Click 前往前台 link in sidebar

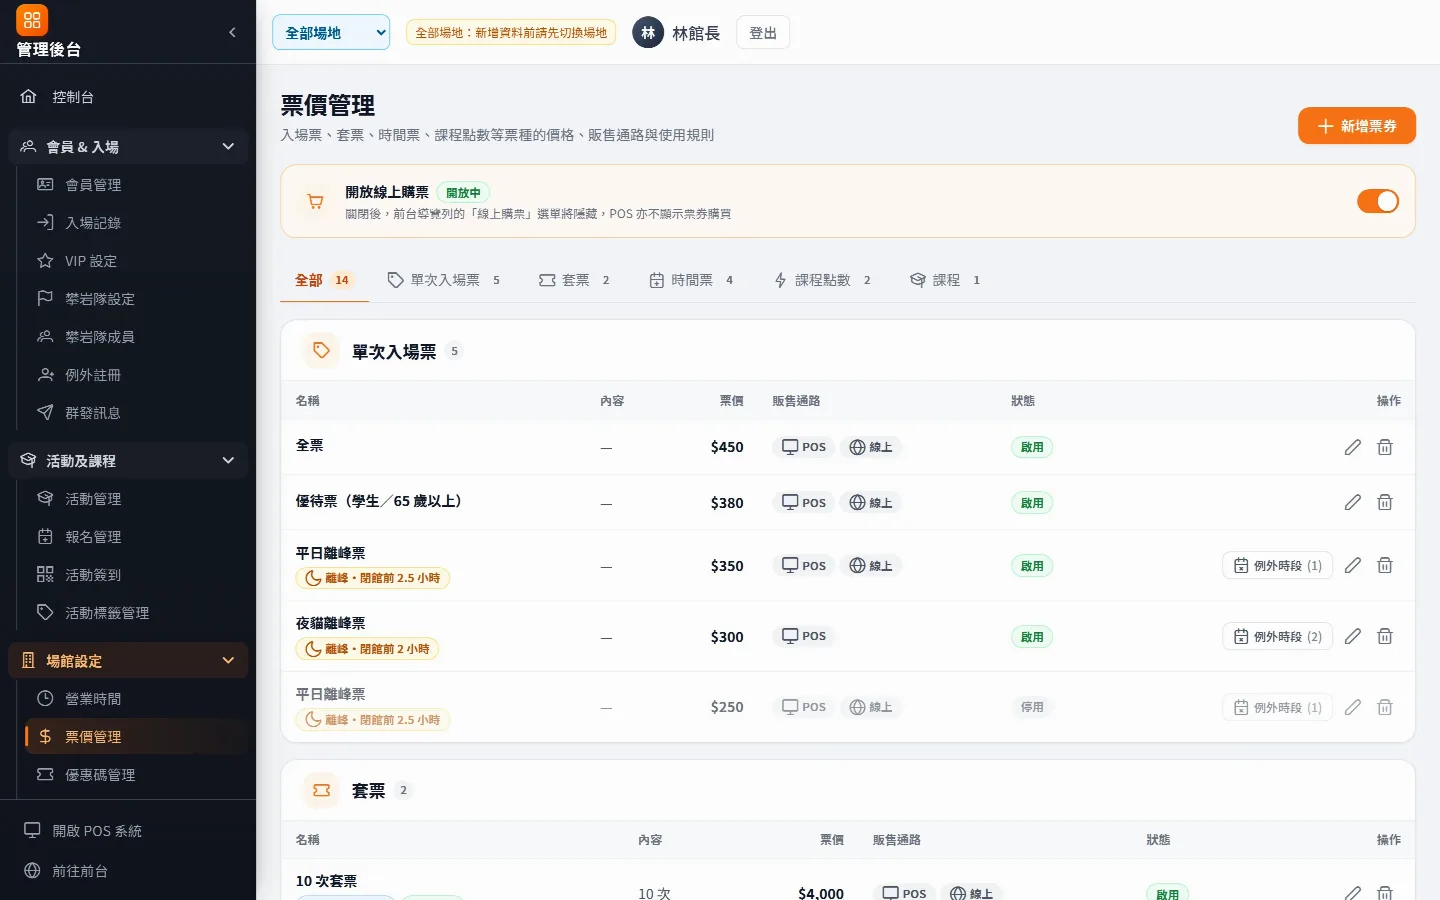[128, 871]
